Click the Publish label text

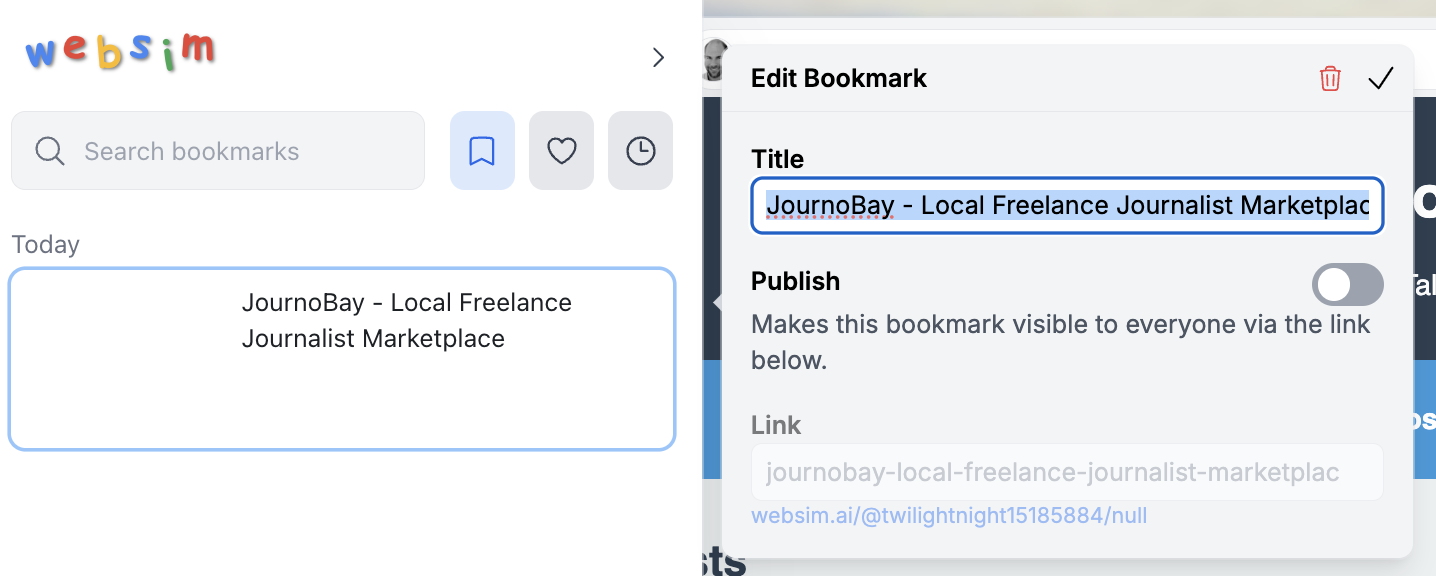tap(795, 282)
